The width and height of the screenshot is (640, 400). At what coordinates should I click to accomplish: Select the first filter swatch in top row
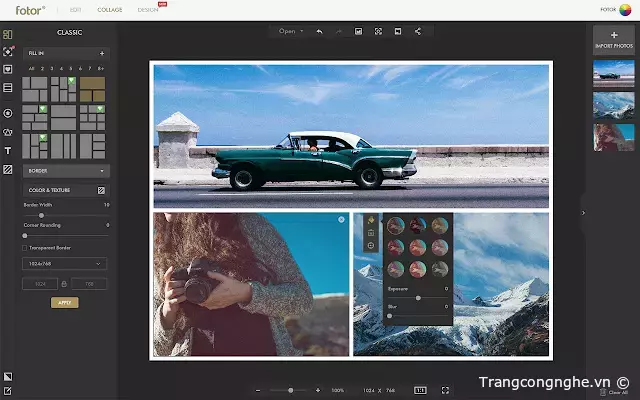[396, 226]
